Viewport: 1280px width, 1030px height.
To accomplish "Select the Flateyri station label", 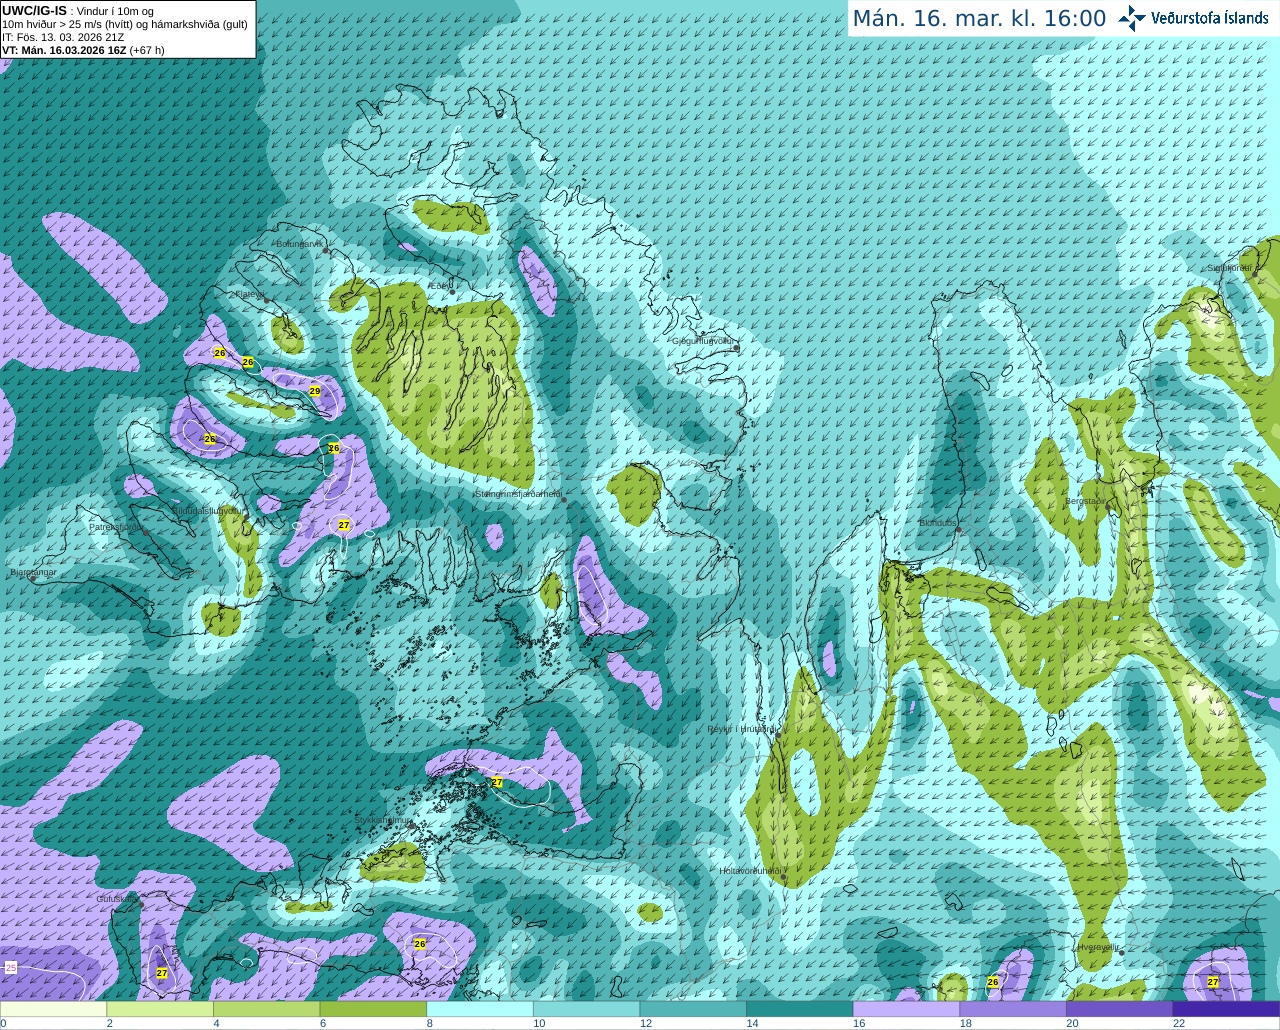I will pos(249,294).
